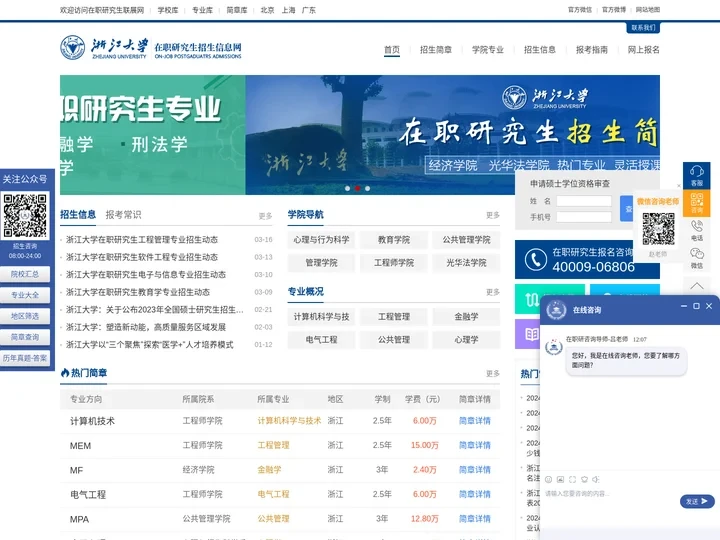The height and width of the screenshot is (540, 720).
Task: Open 更多 beside 学院导航
Action: tap(493, 215)
